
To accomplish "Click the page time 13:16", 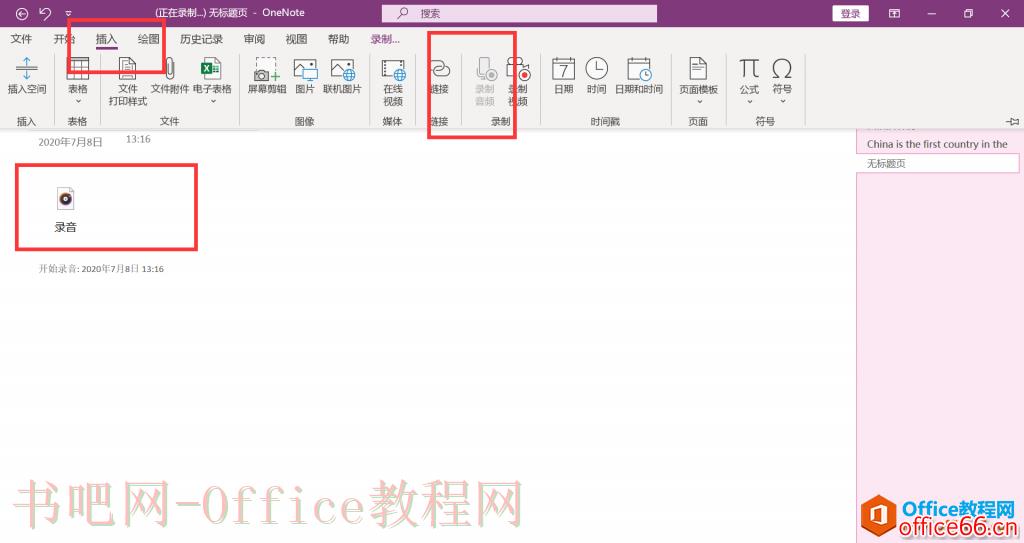I will tap(138, 139).
